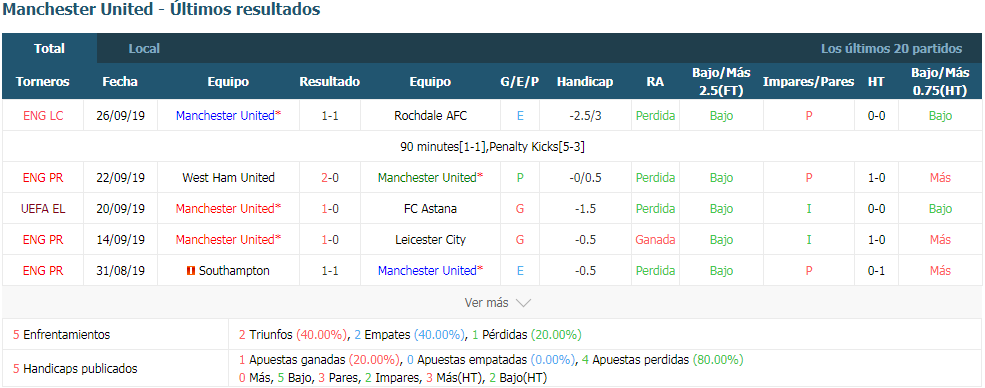This screenshot has height=388, width=985.
Task: Click the Handicap column header
Action: tap(584, 82)
